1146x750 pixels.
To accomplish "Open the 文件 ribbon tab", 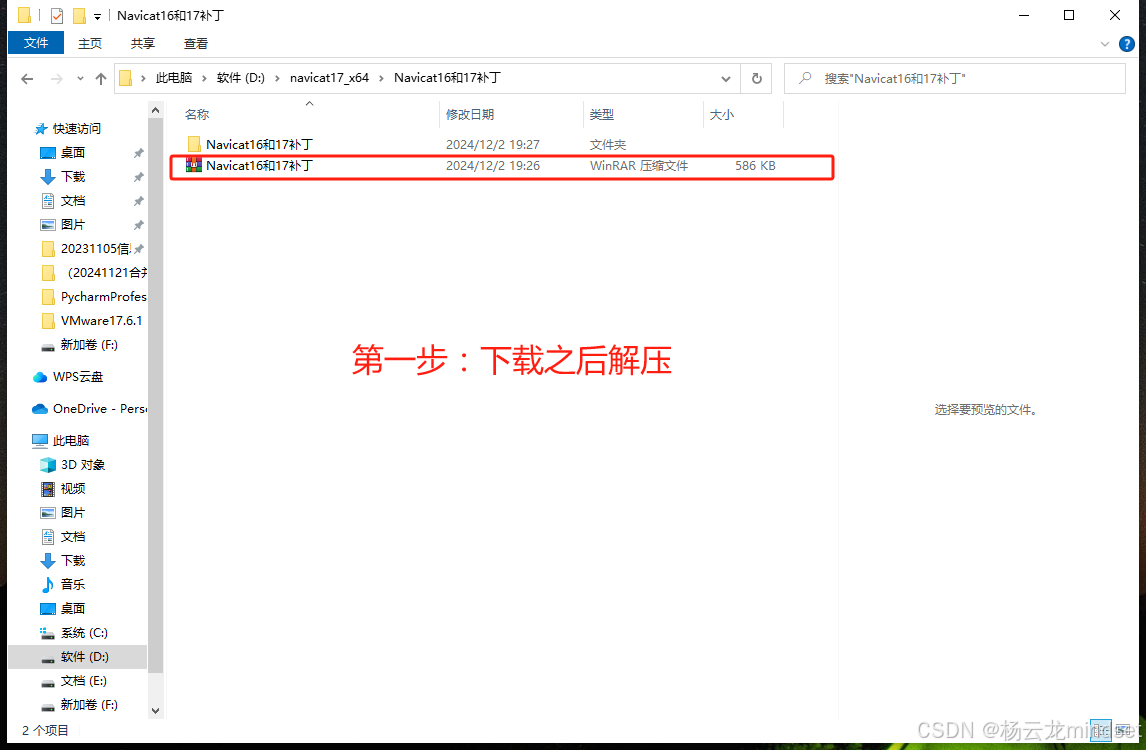I will [x=36, y=43].
